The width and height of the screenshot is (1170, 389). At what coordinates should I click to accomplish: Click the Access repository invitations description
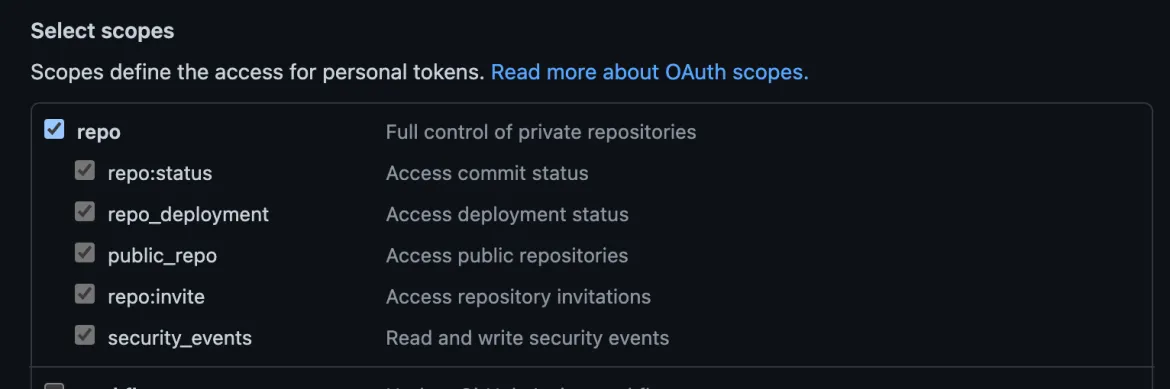(519, 297)
